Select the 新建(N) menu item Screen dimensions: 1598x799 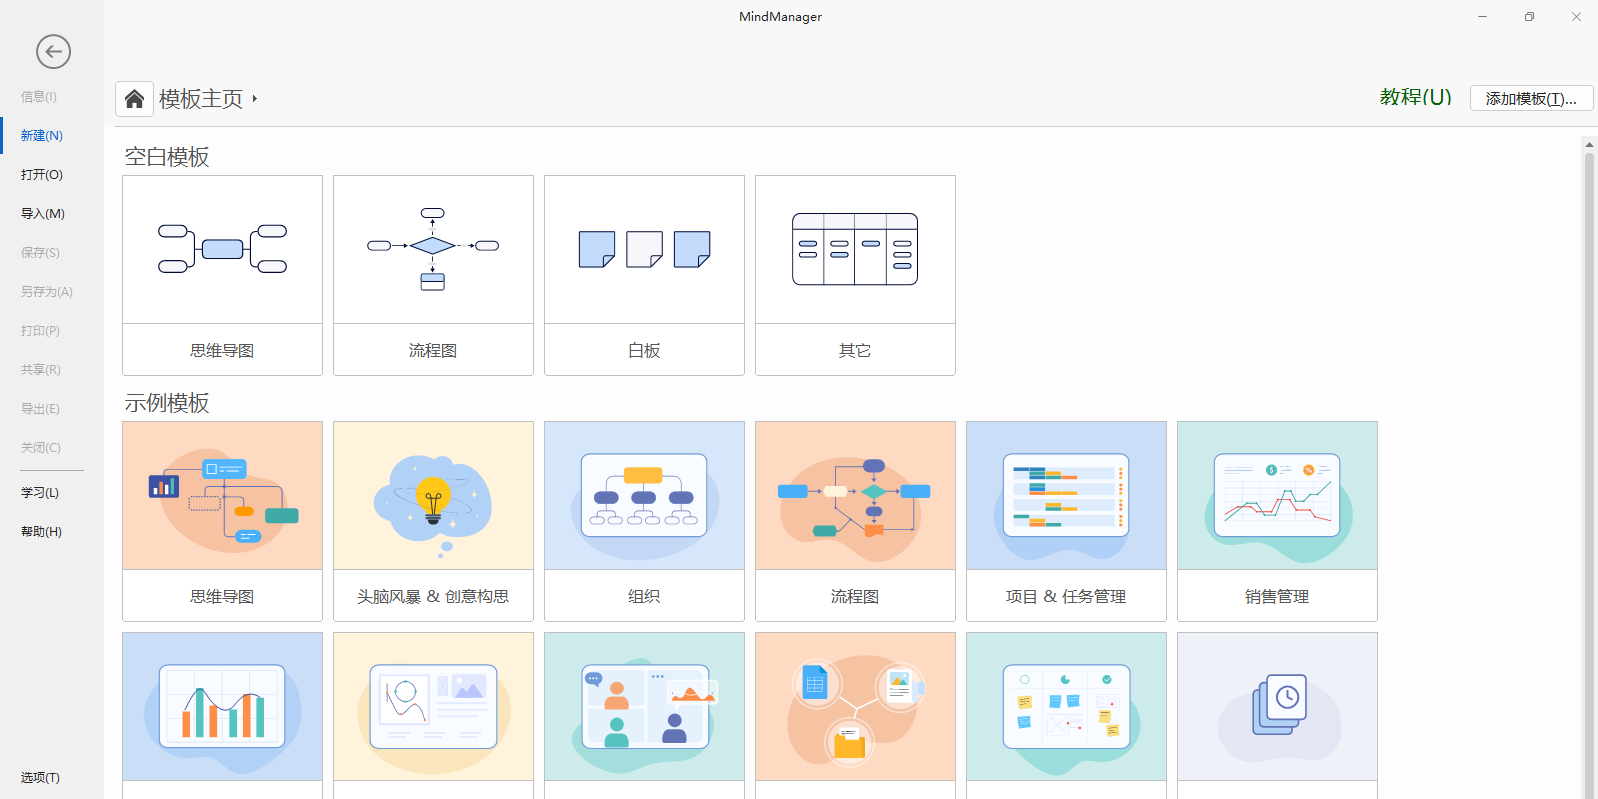(42, 136)
